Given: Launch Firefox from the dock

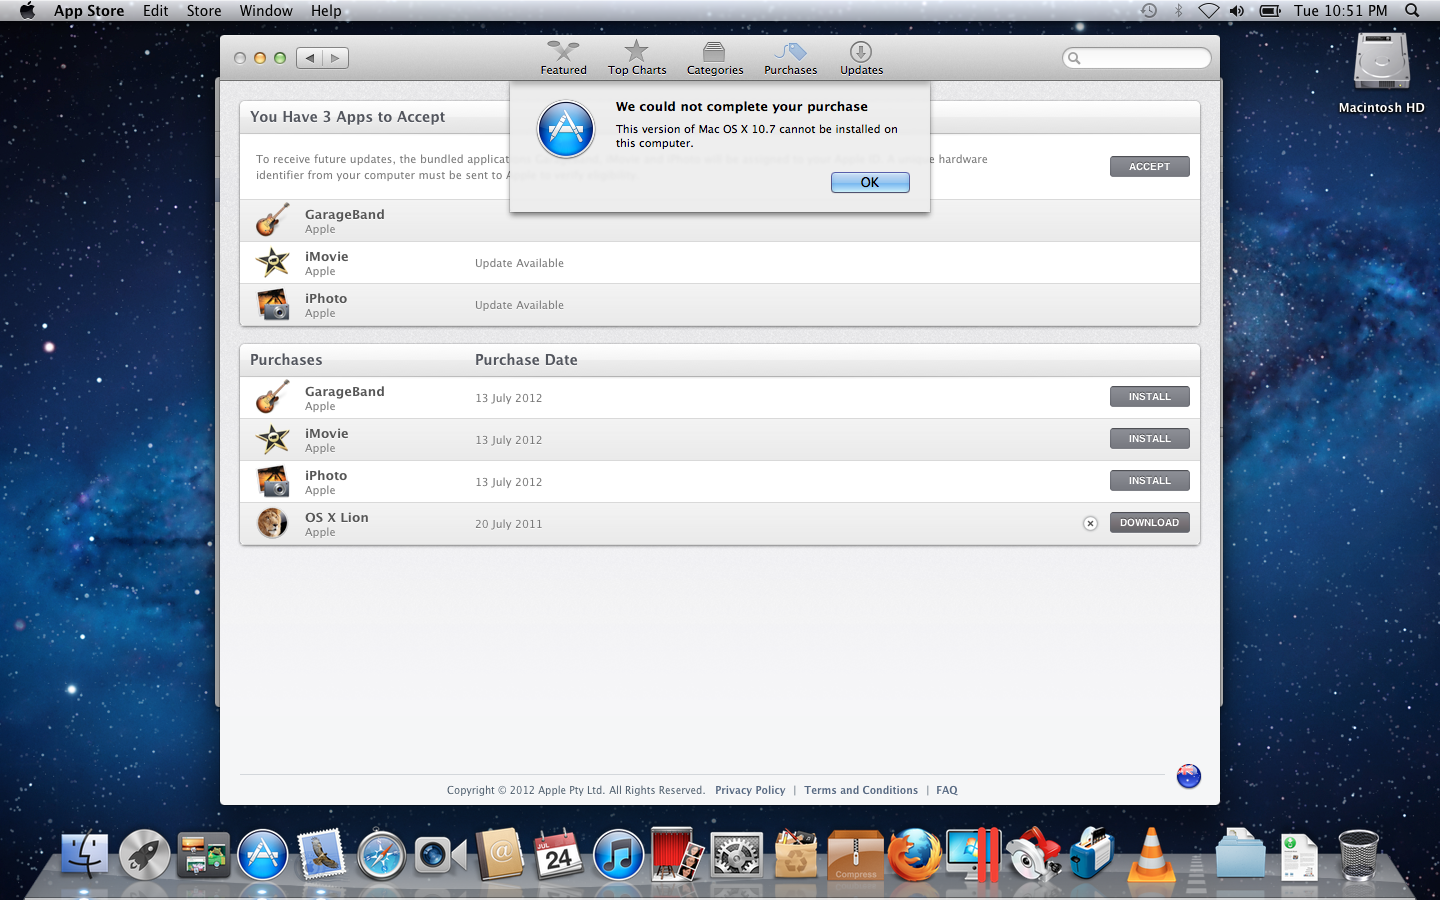Looking at the screenshot, I should [x=914, y=856].
